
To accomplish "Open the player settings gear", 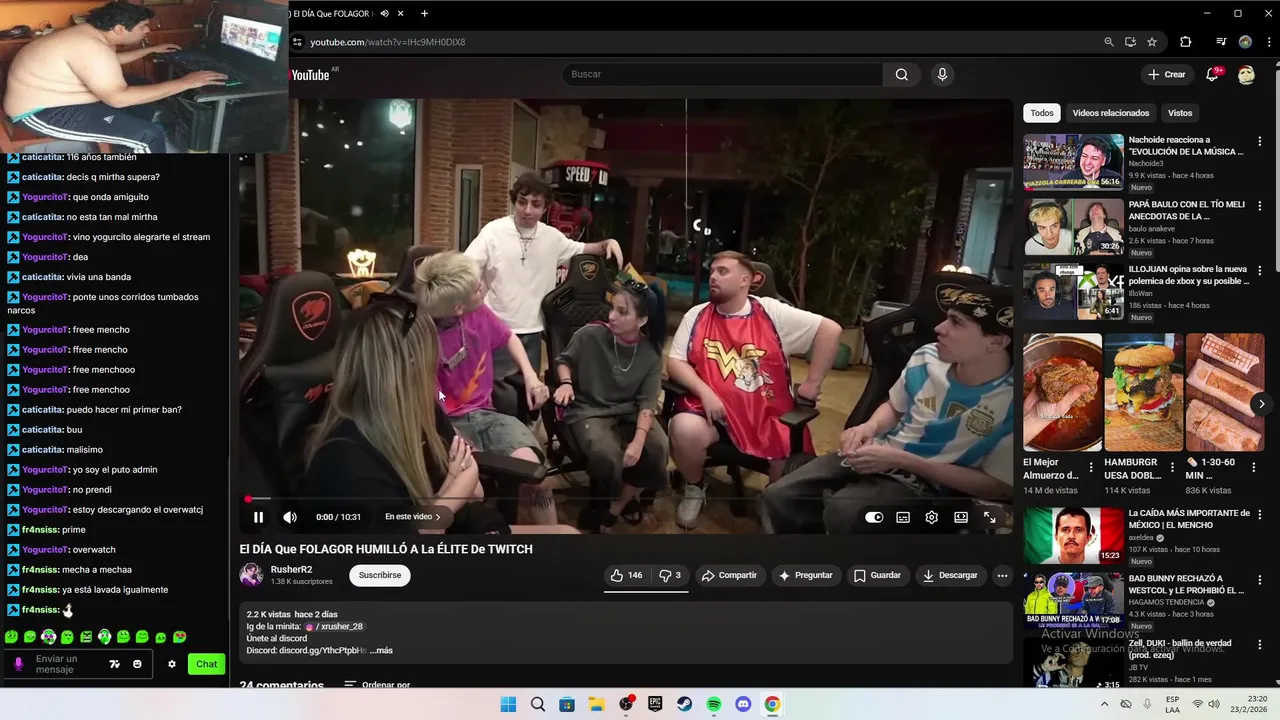I will tap(932, 517).
